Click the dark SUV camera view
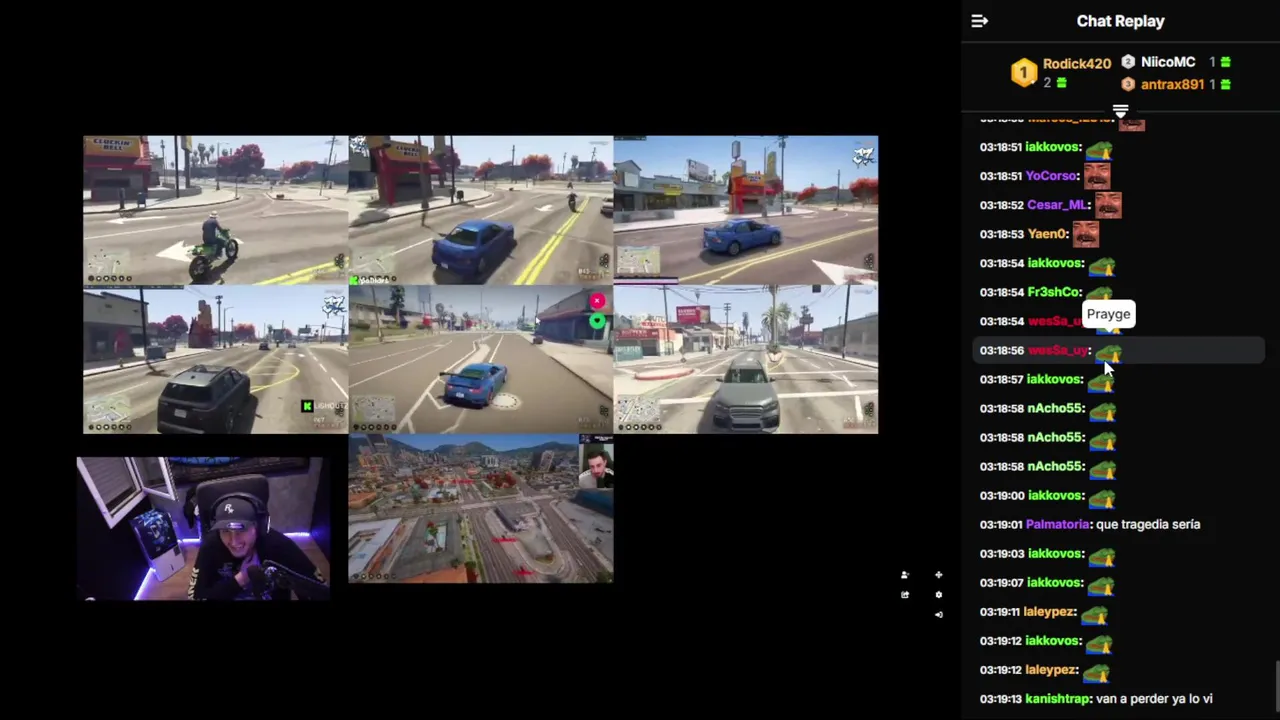Viewport: 1280px width, 720px height. [215, 359]
